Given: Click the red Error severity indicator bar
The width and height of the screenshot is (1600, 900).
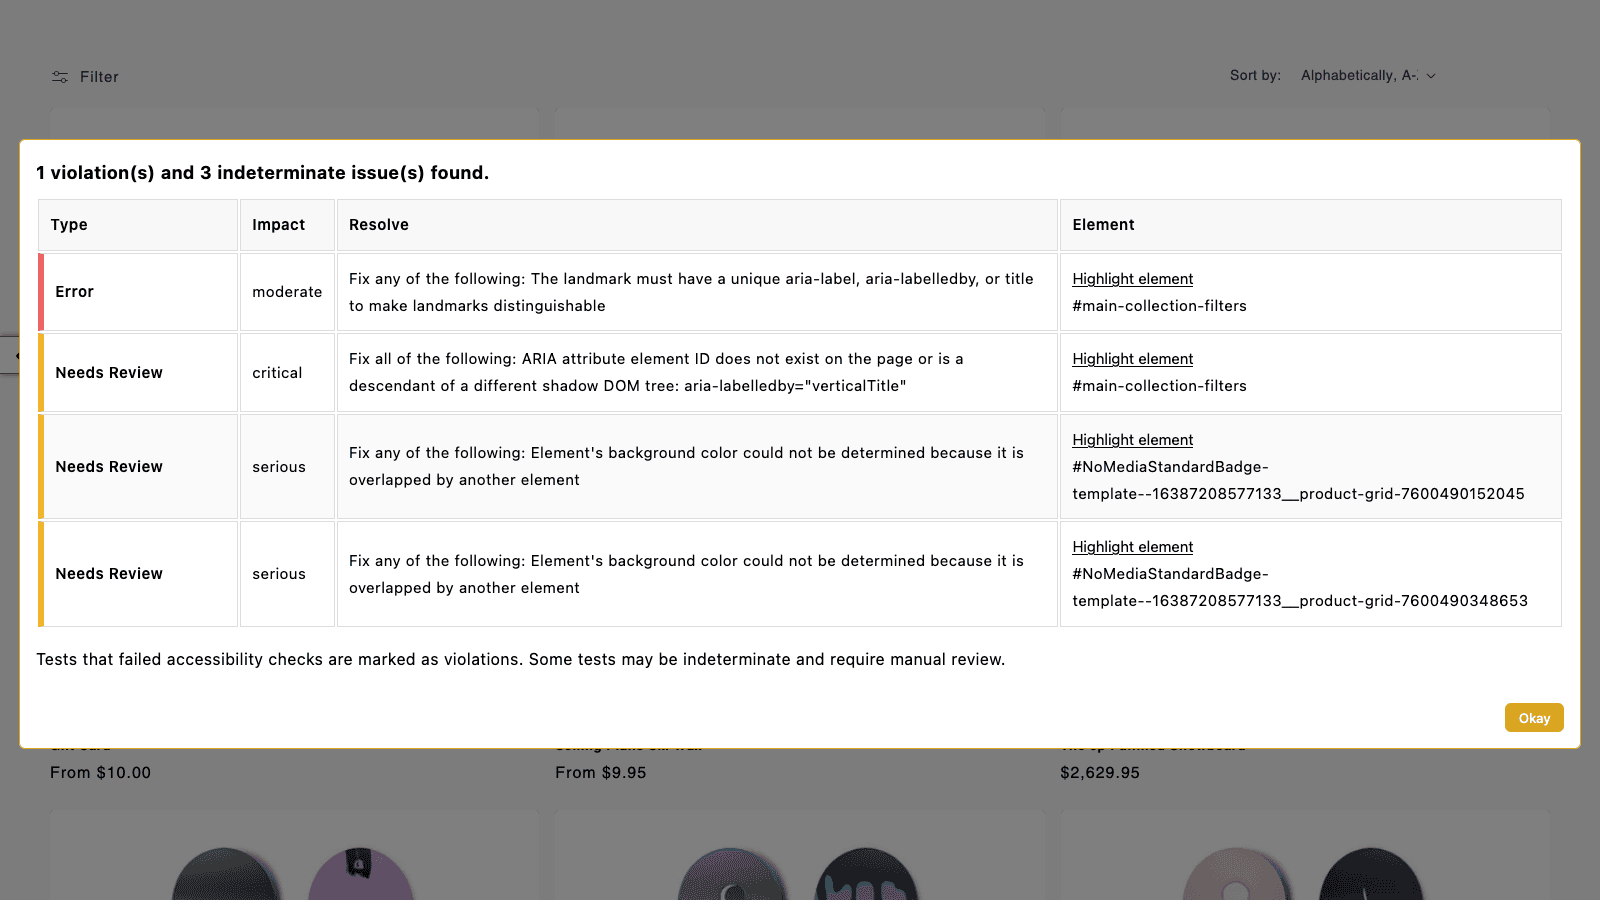Looking at the screenshot, I should [41, 291].
